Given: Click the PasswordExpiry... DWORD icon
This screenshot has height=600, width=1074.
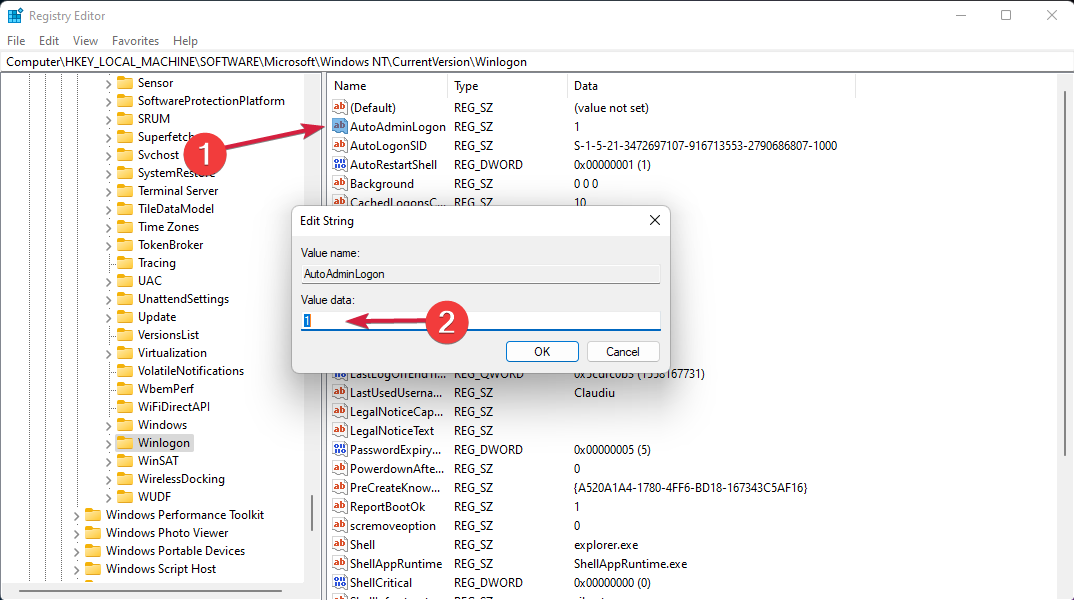Looking at the screenshot, I should (340, 449).
